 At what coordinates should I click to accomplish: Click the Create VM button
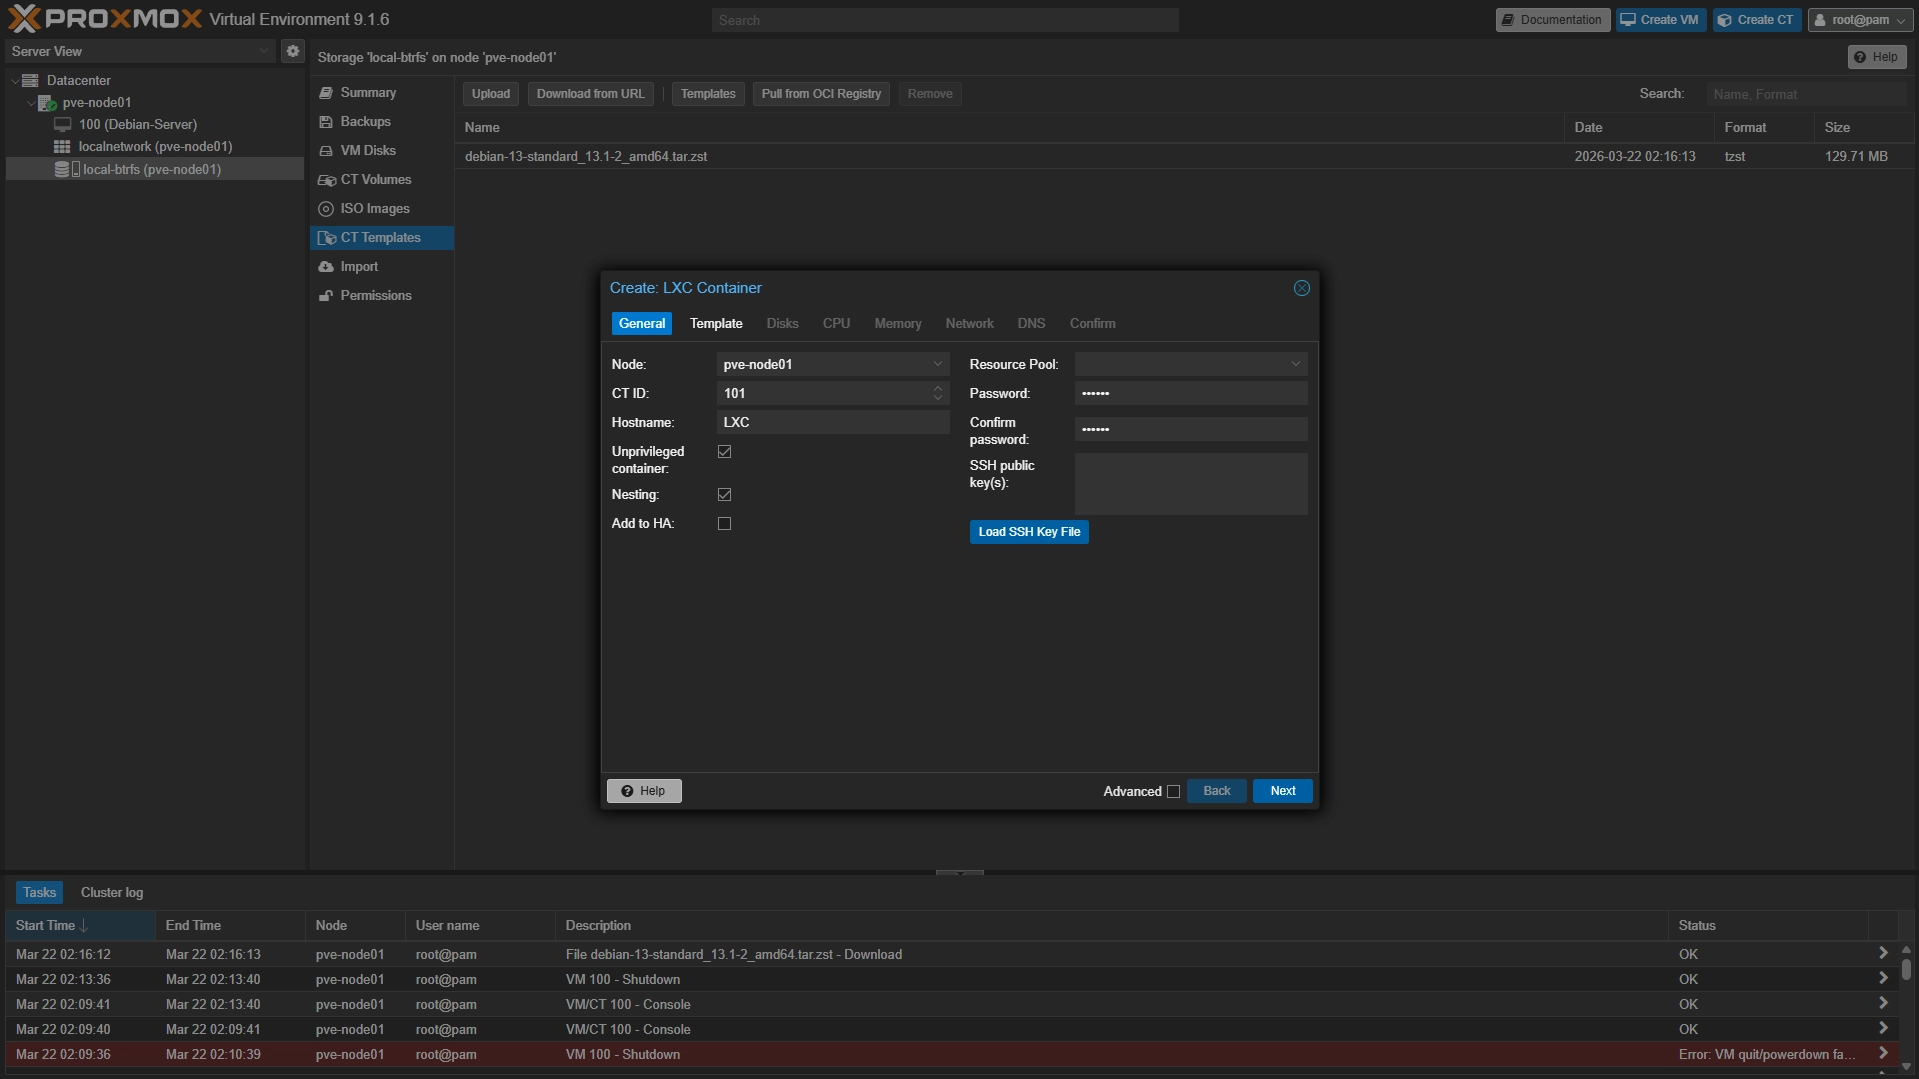[x=1660, y=20]
